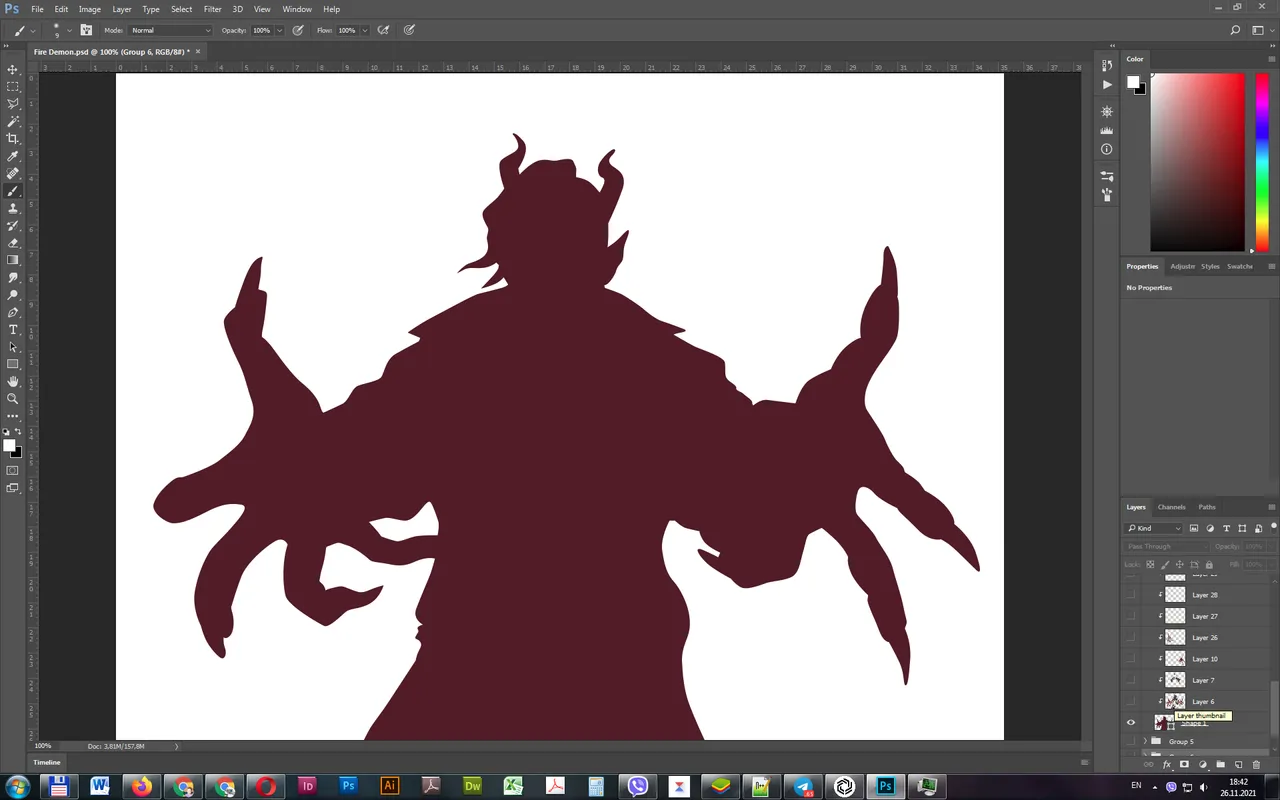Viewport: 1280px width, 800px height.
Task: Click the Delete layer trash icon
Action: pyautogui.click(x=1256, y=765)
